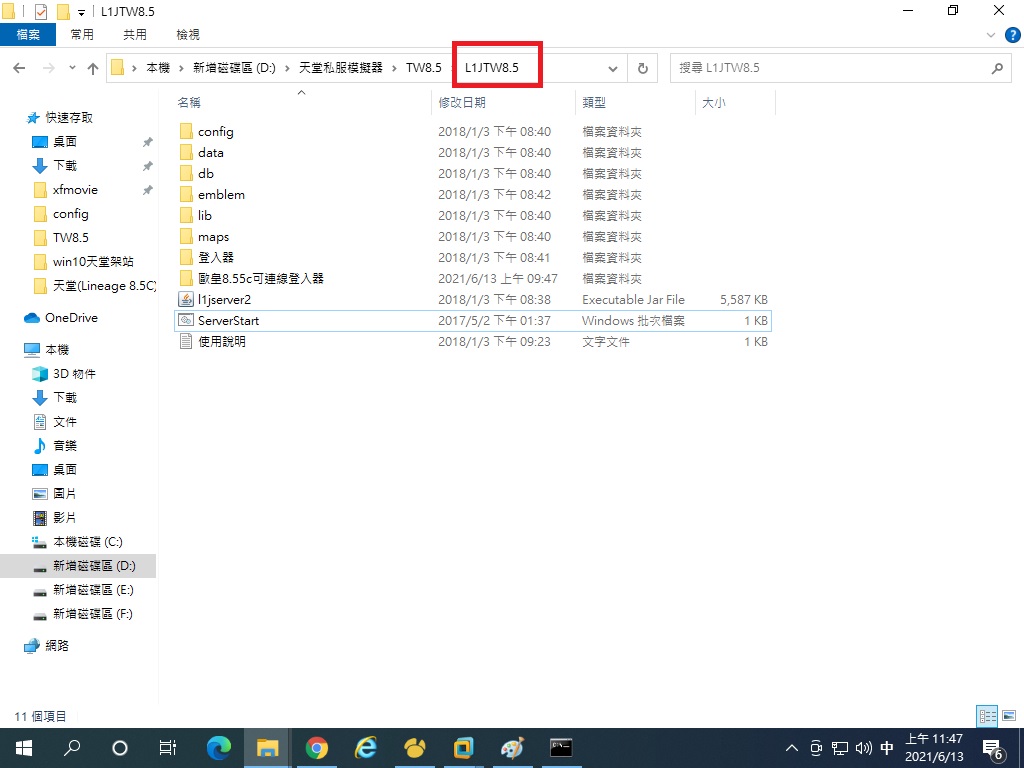Screen dimensions: 1024x768
Task: Click the TW8.5 breadcrumb
Action: (424, 68)
